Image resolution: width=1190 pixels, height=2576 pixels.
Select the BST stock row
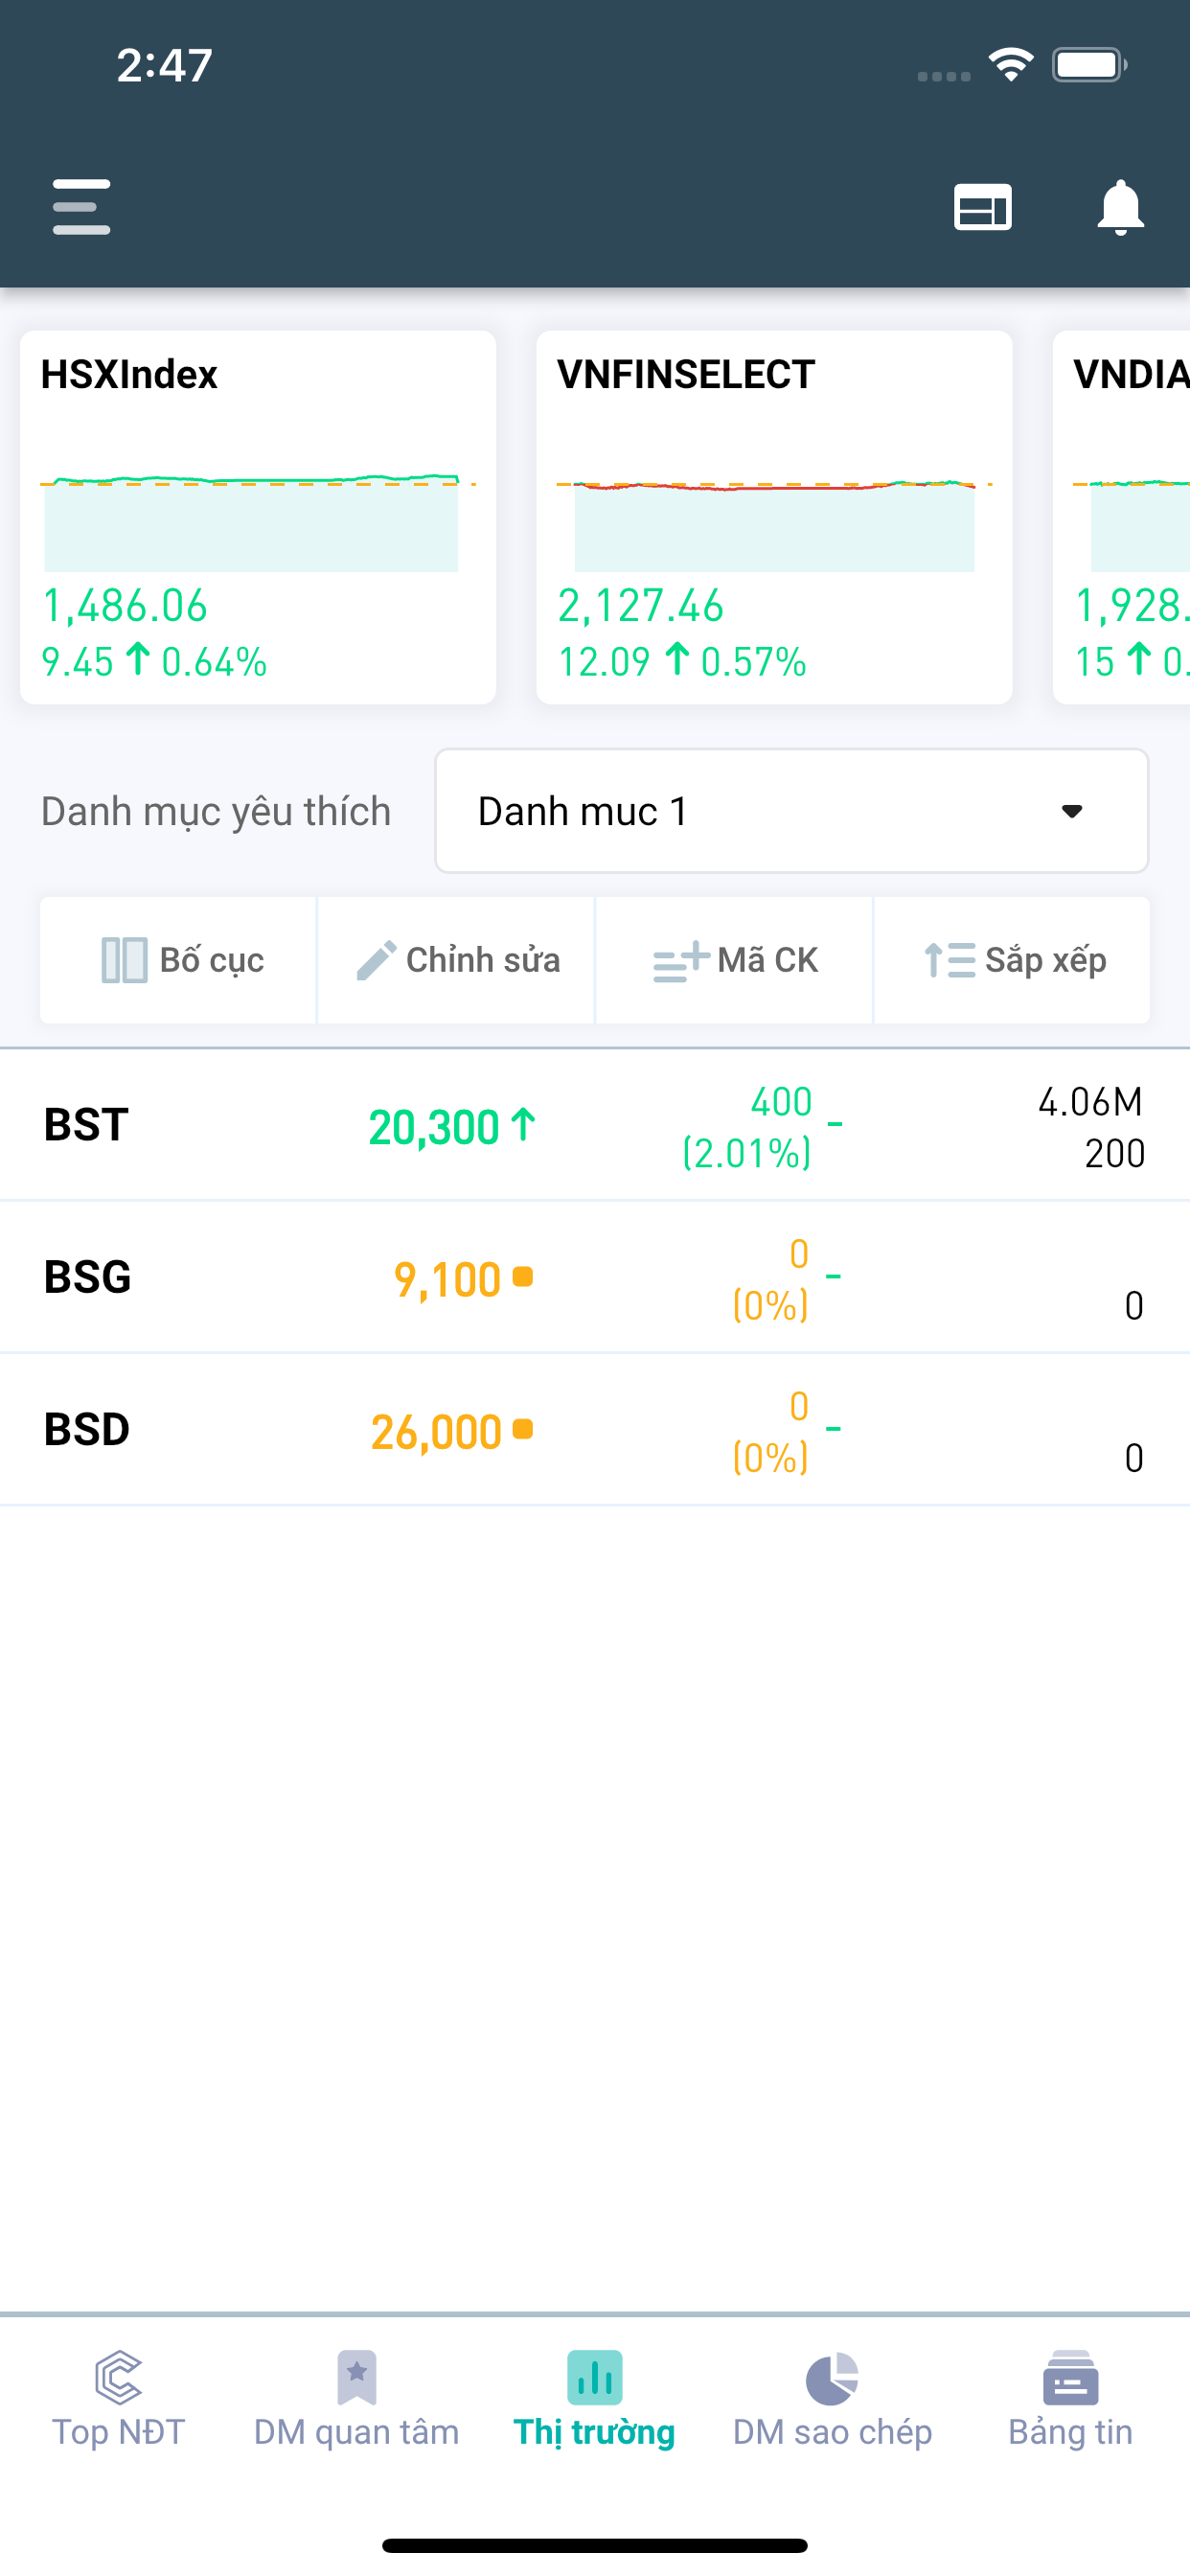[x=86, y=1125]
